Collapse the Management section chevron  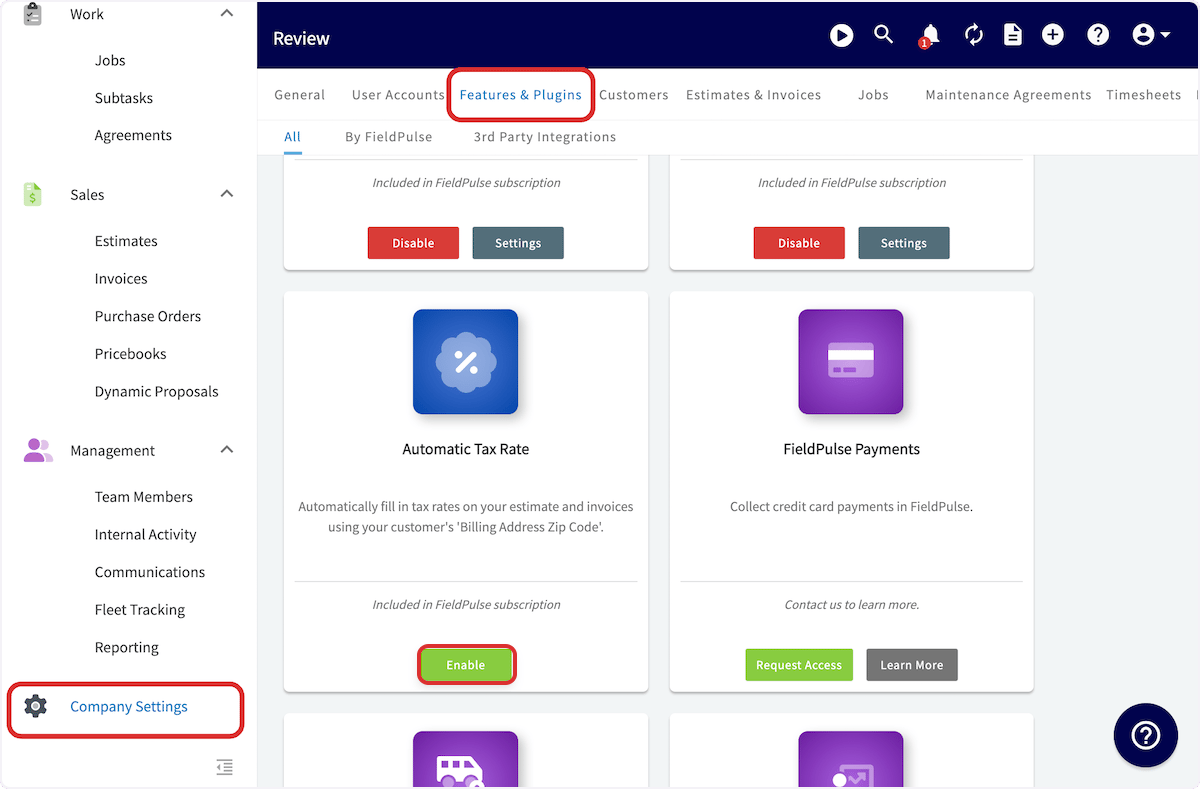[x=227, y=449]
